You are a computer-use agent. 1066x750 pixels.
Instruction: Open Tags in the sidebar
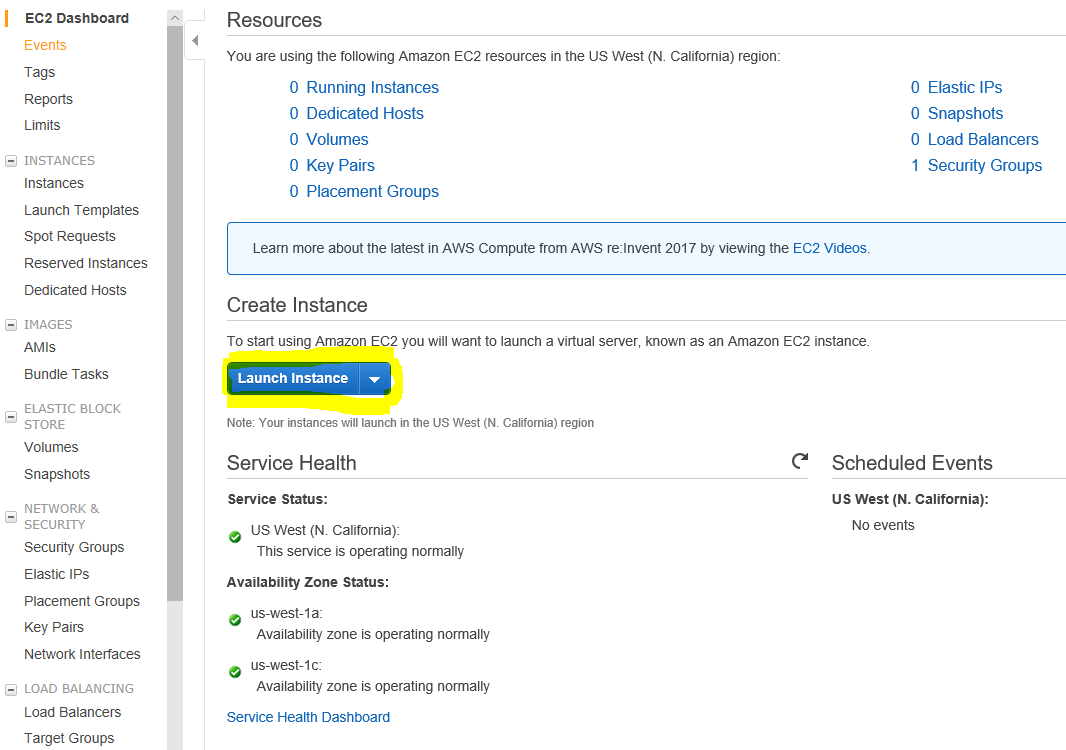coord(39,72)
